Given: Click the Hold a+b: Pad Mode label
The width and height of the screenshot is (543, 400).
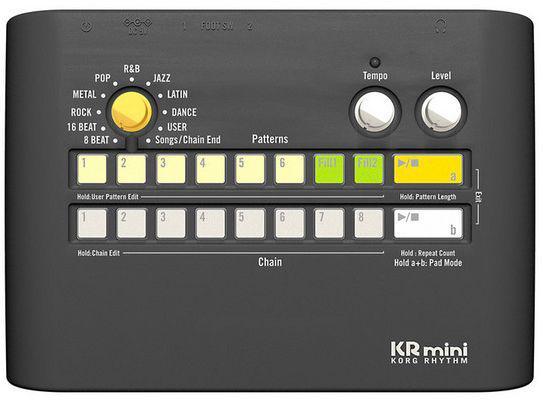Looking at the screenshot, I should (x=428, y=263).
